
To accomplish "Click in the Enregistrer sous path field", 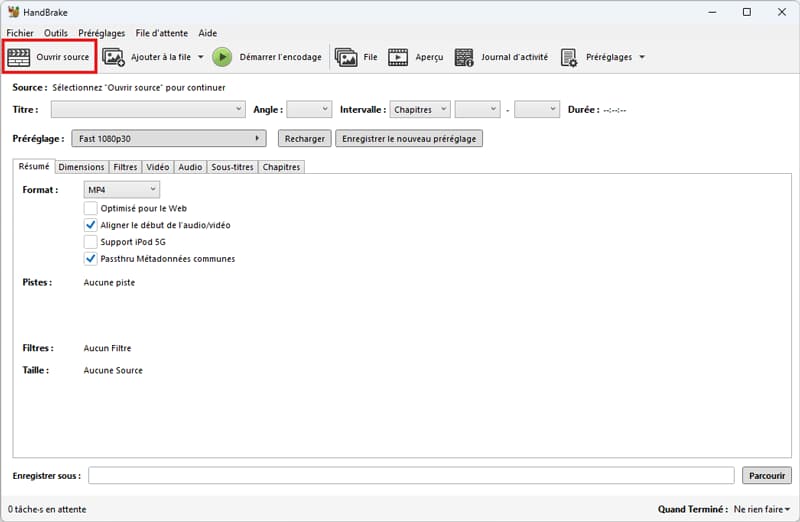I will [411, 475].
